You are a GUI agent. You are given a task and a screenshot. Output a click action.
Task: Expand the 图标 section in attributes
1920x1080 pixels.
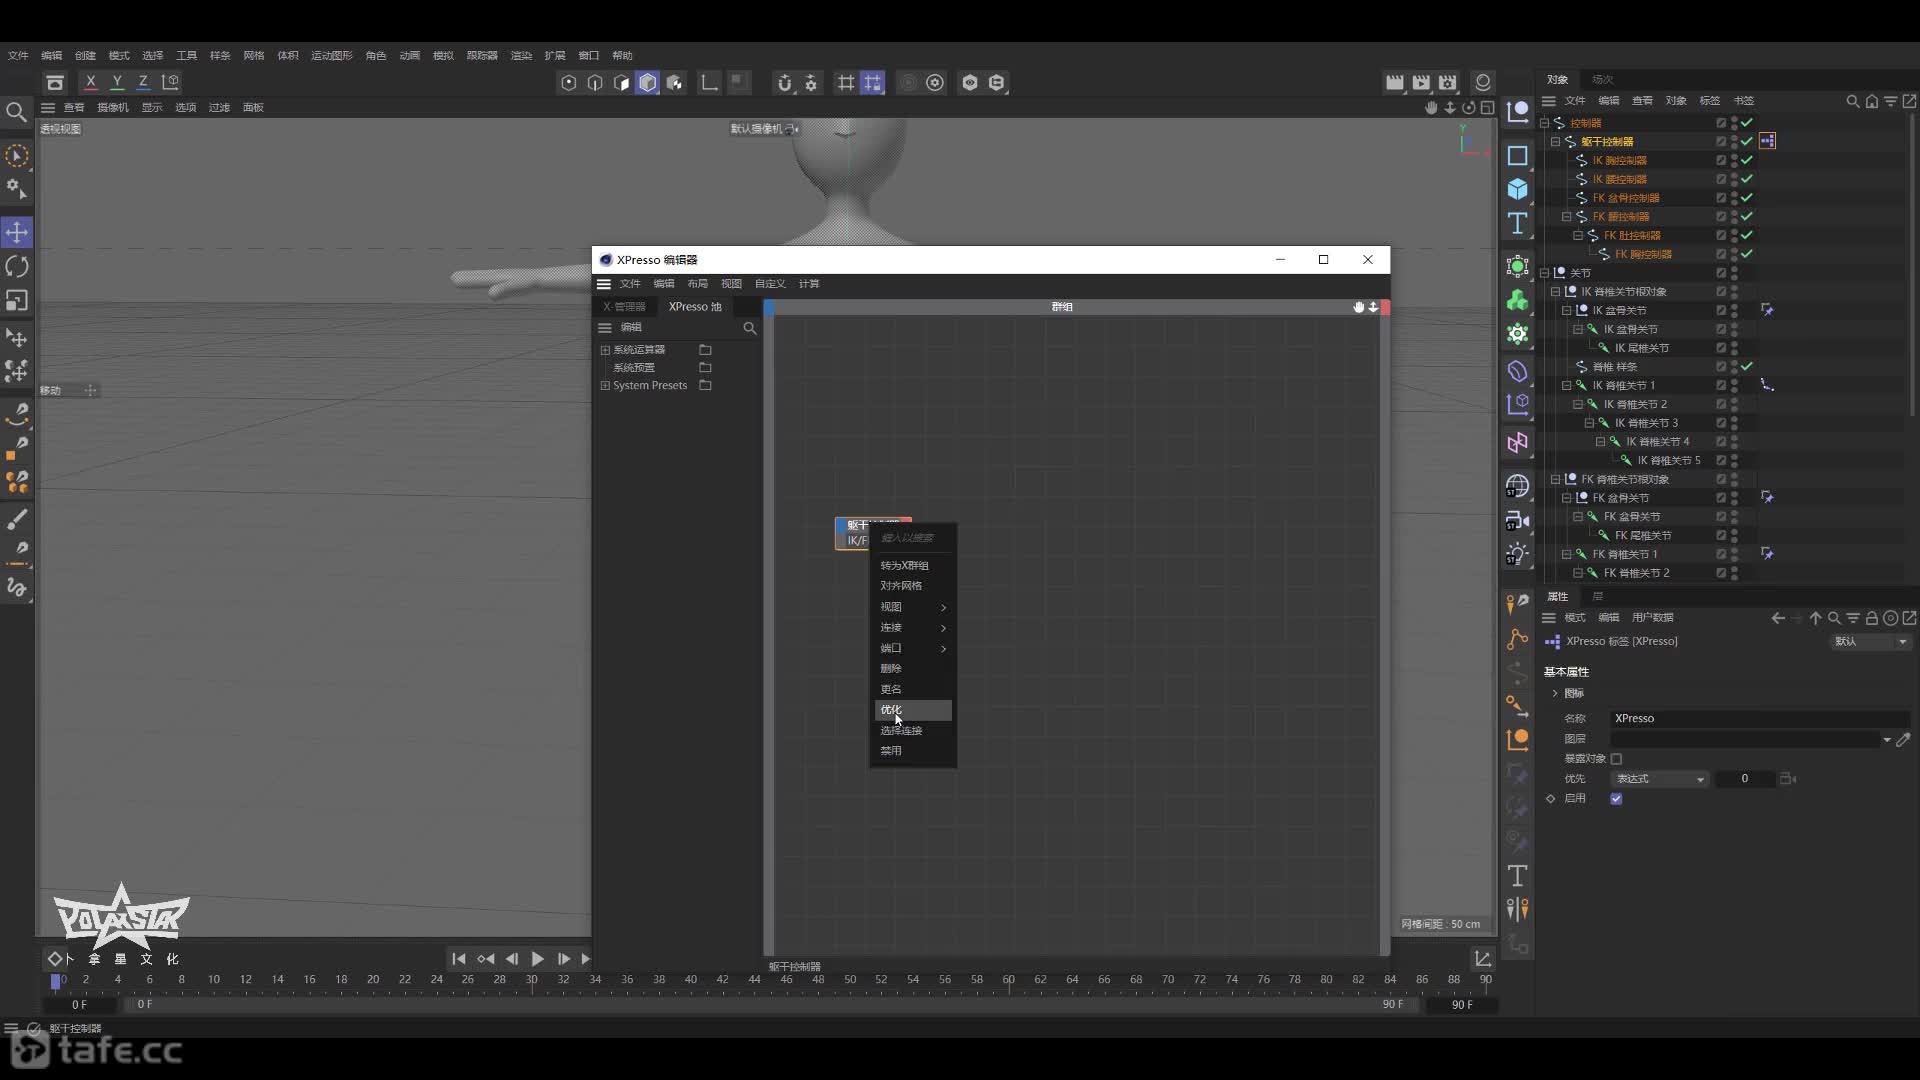click(x=1556, y=694)
